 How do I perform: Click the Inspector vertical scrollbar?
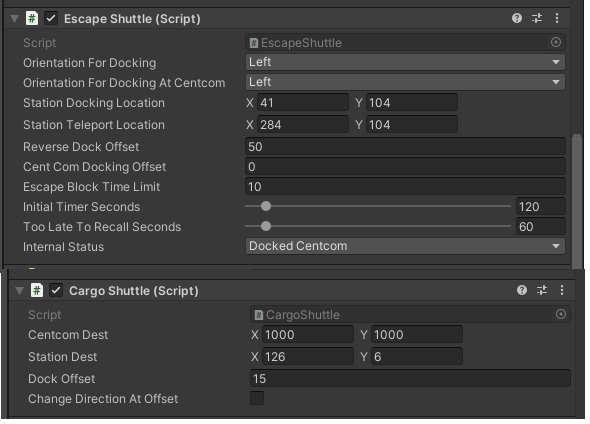(x=577, y=201)
